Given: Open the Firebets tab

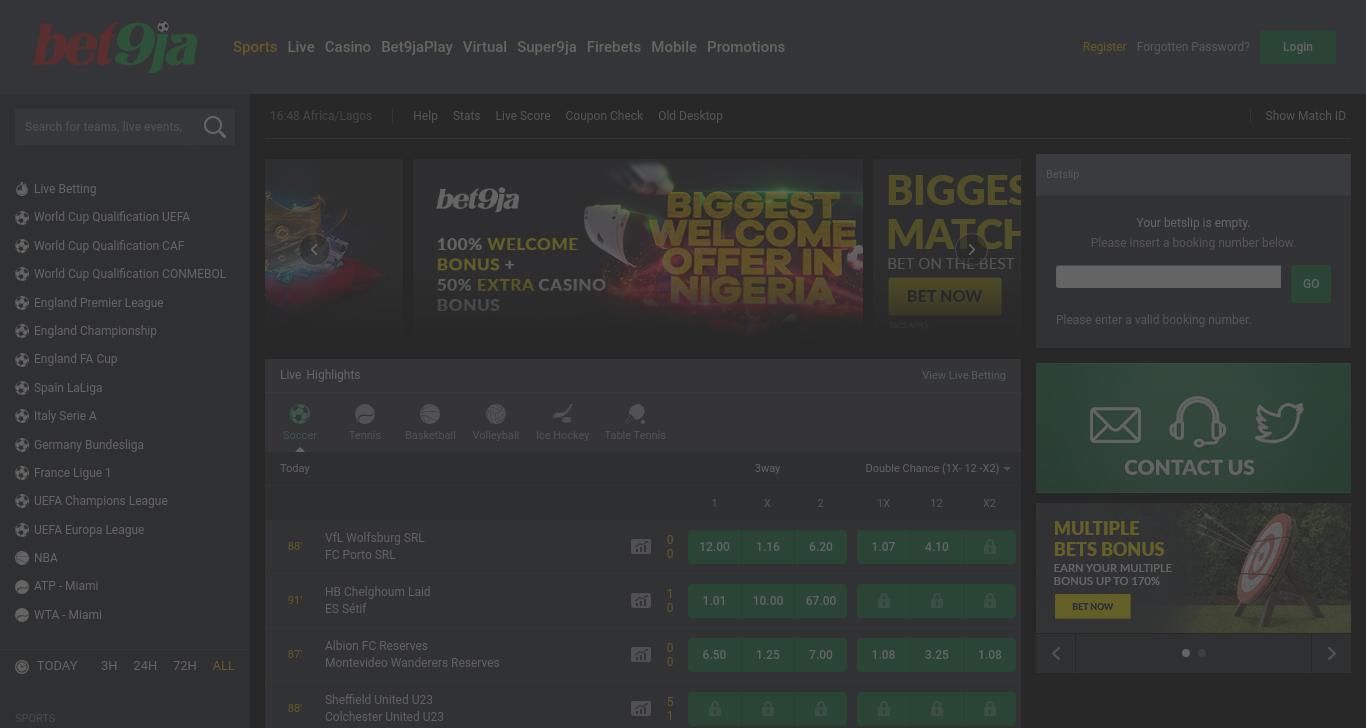Looking at the screenshot, I should pos(614,47).
